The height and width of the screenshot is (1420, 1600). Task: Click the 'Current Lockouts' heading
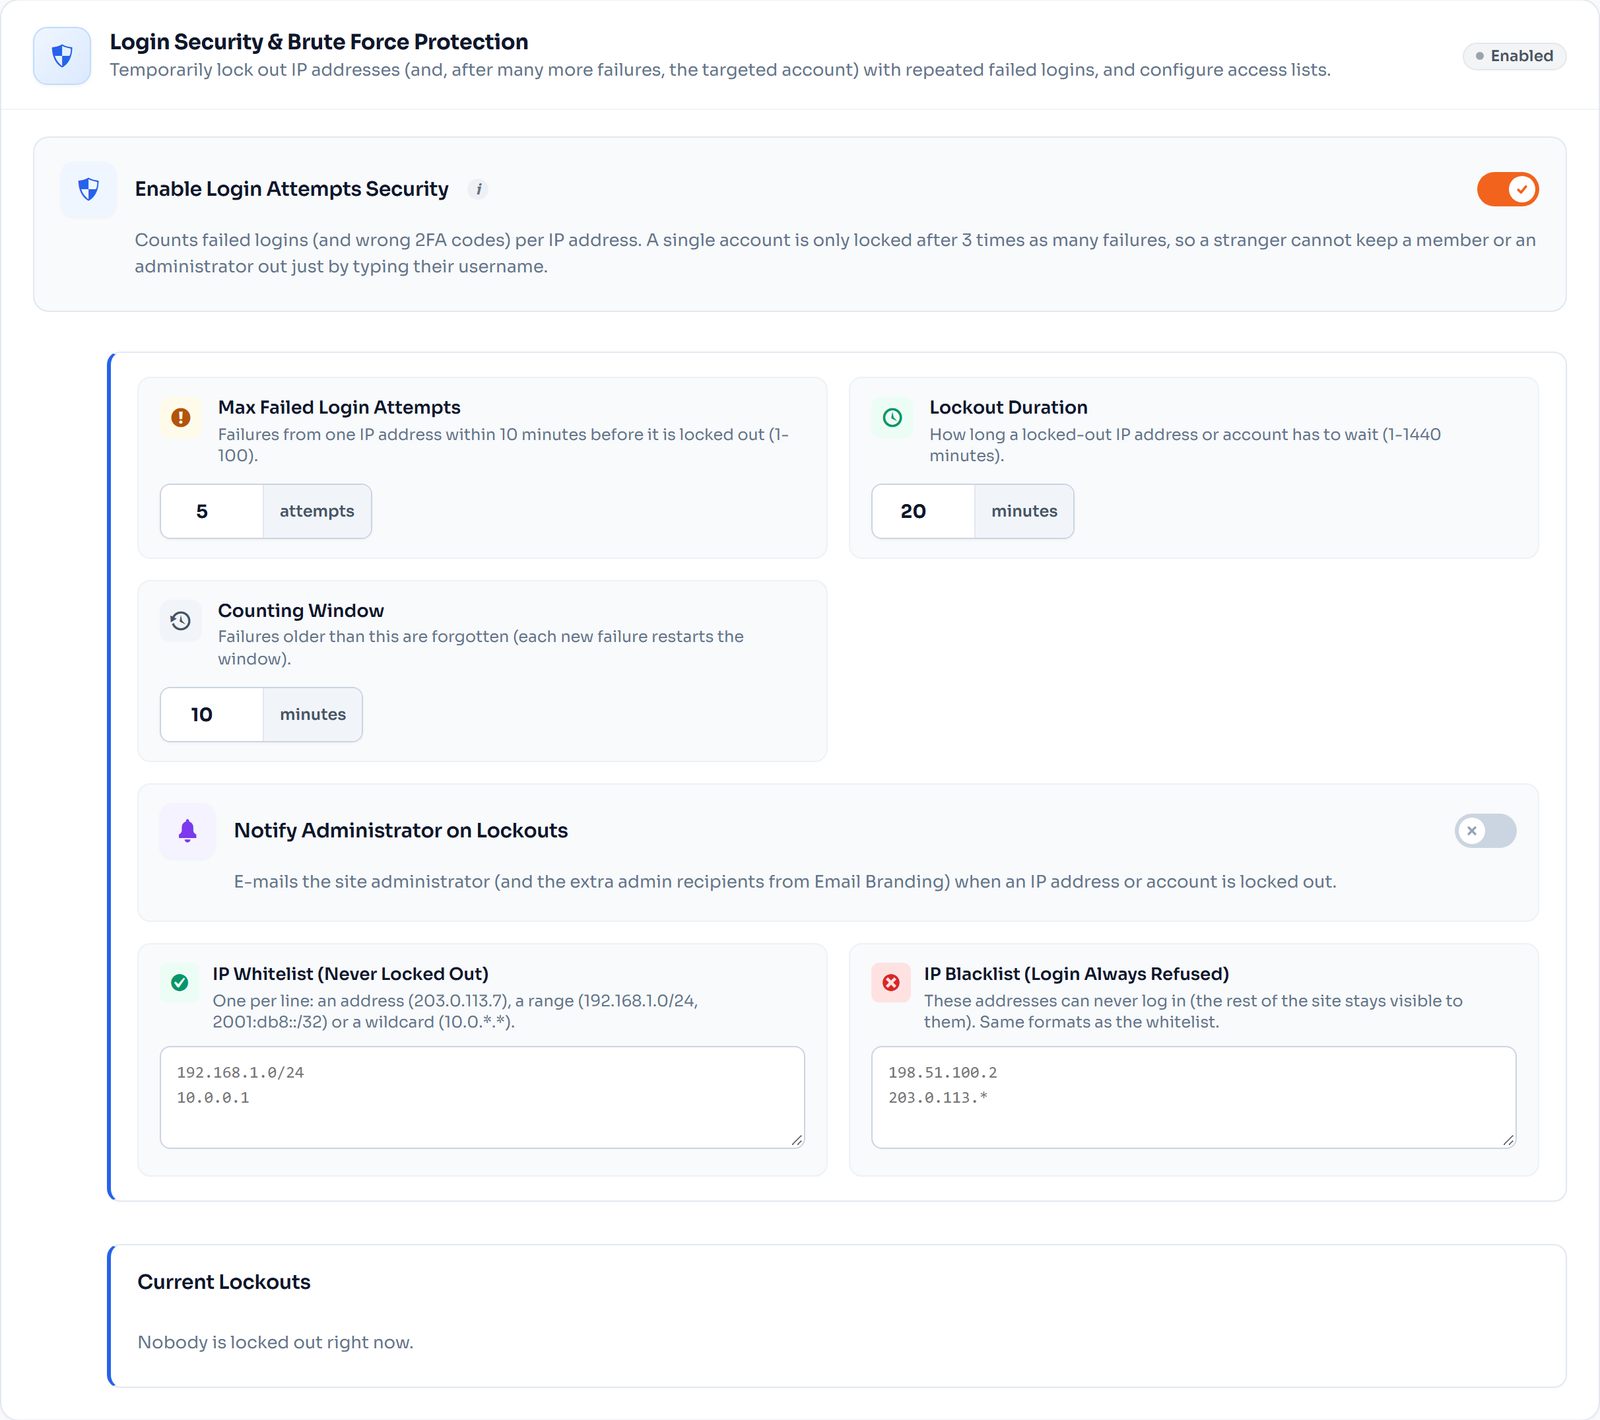coord(224,1282)
